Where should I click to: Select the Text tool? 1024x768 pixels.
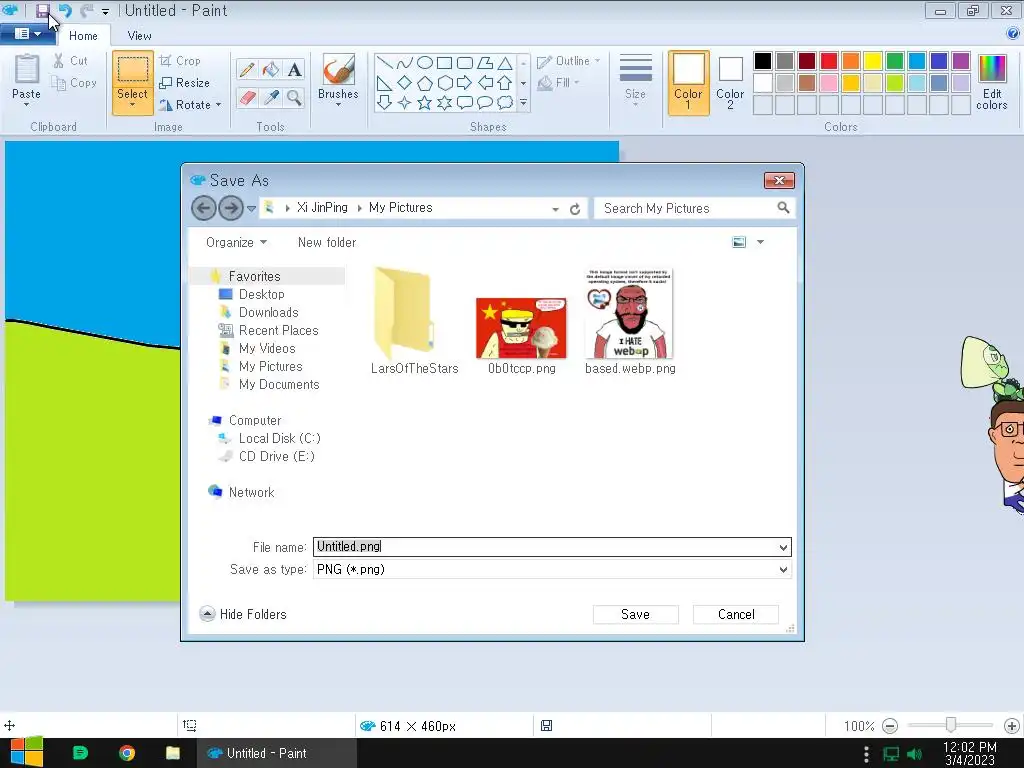pyautogui.click(x=295, y=69)
